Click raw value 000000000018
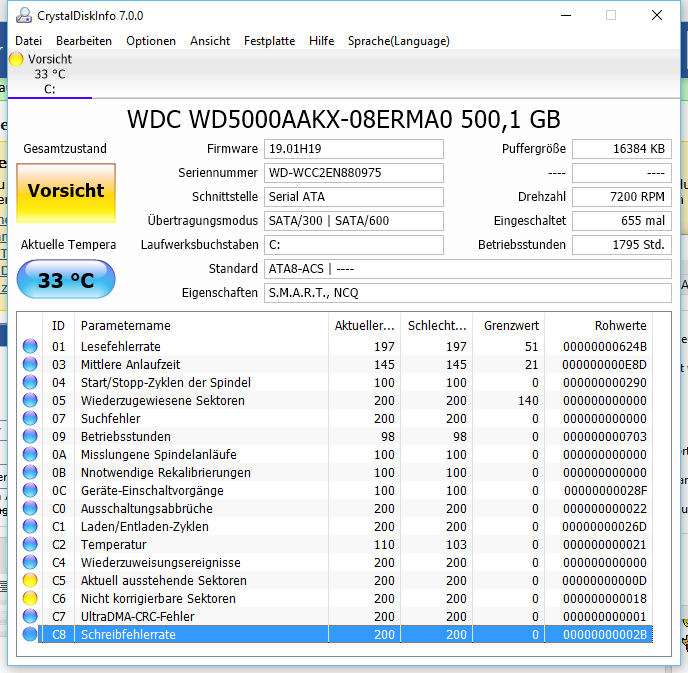Image resolution: width=688 pixels, height=673 pixels. (x=605, y=598)
